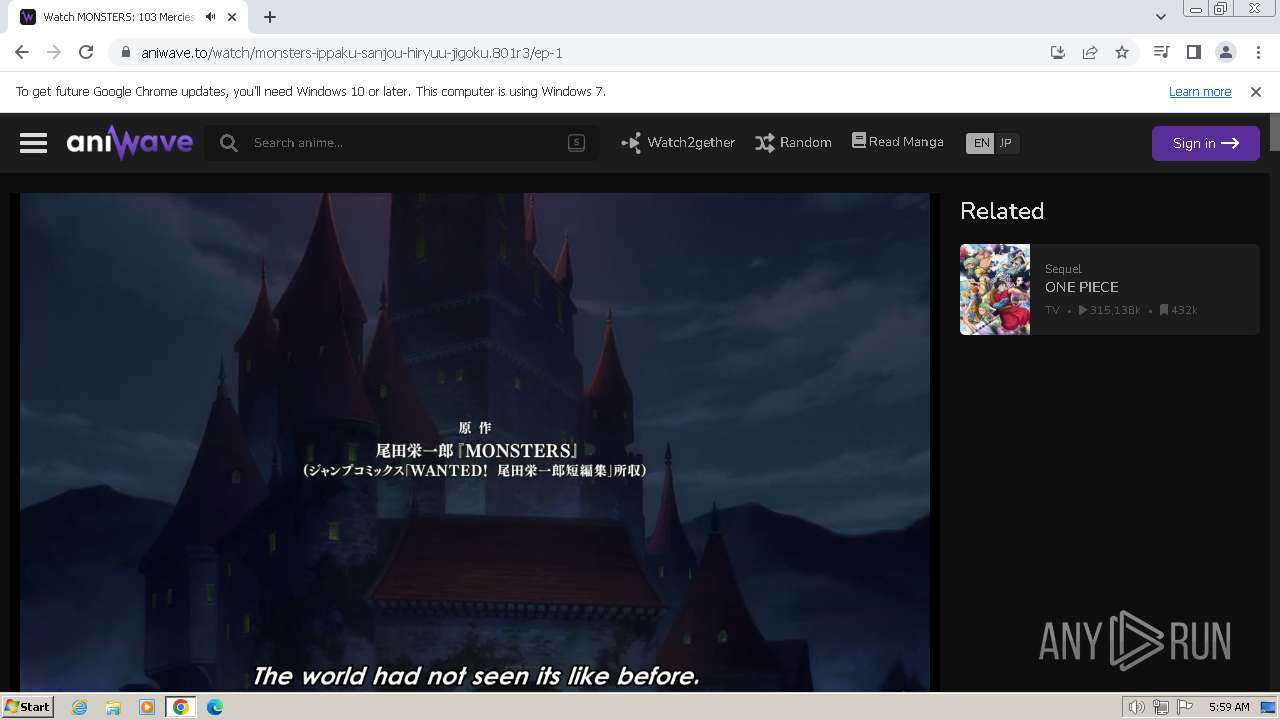Select the address bar URL
The image size is (1280, 720).
coord(352,53)
